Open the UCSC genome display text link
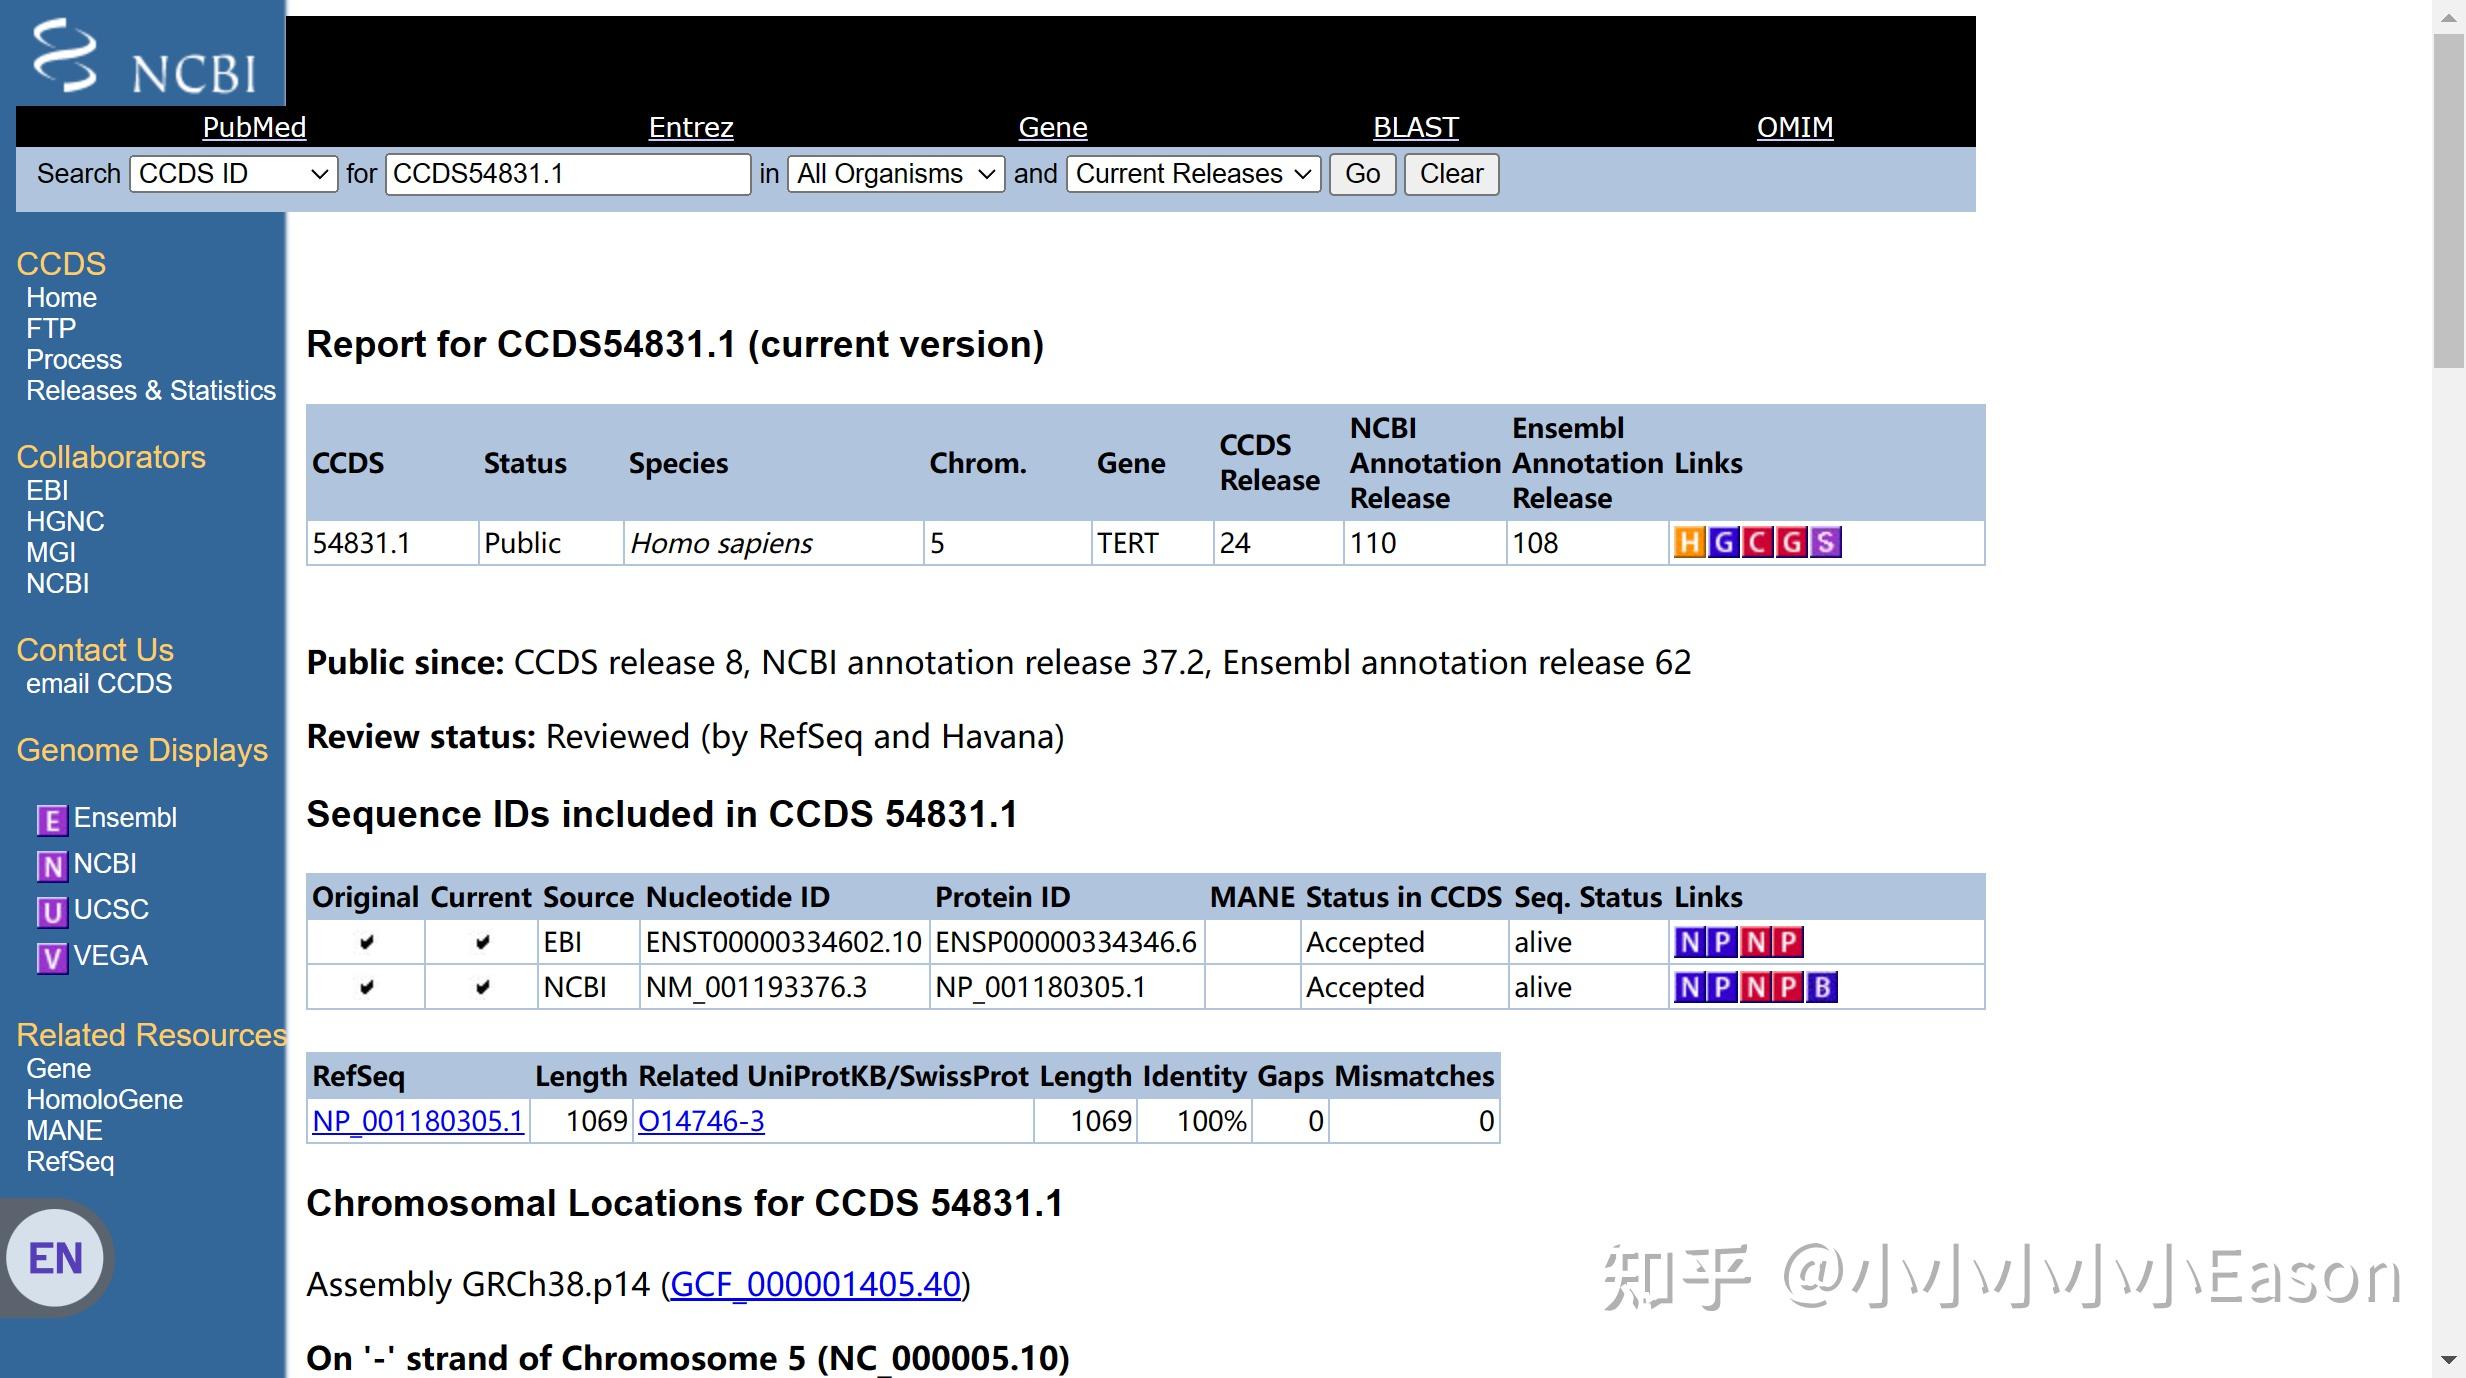This screenshot has width=2466, height=1378. pos(111,910)
